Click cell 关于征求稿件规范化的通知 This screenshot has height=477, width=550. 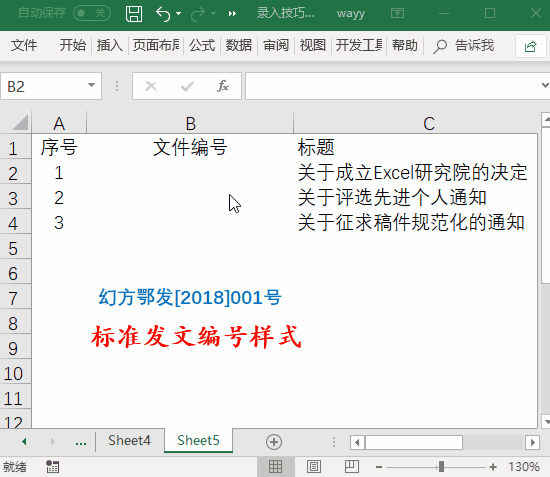tap(416, 223)
